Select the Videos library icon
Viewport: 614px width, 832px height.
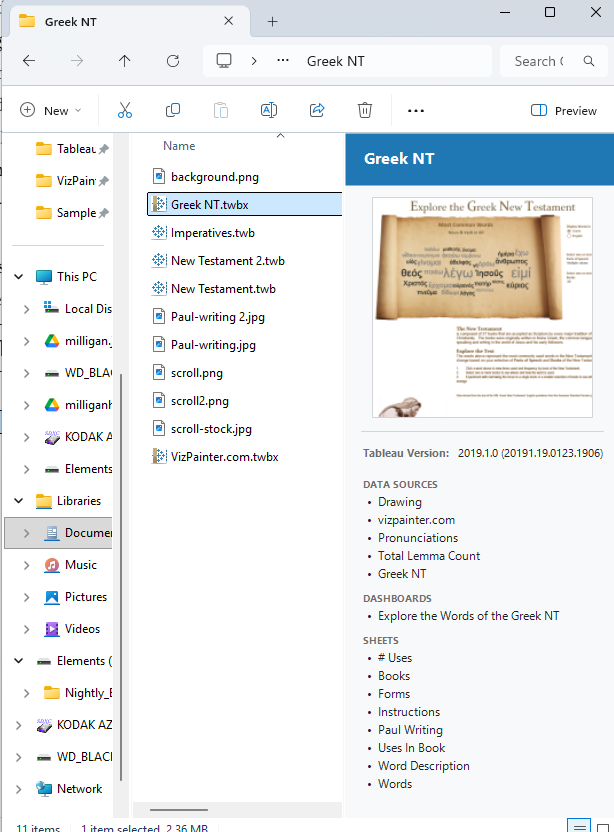click(51, 629)
